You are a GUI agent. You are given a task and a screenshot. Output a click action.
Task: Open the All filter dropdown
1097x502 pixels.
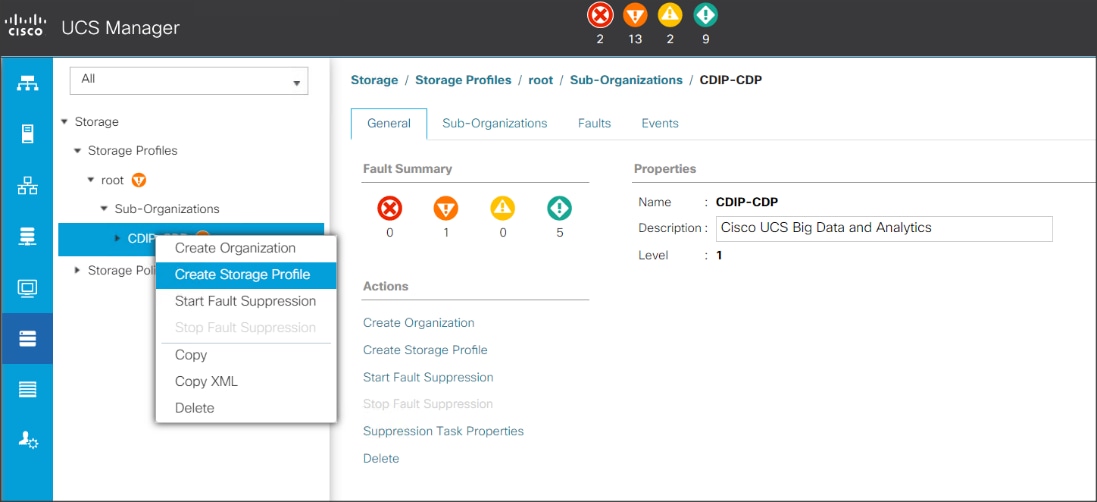click(189, 80)
